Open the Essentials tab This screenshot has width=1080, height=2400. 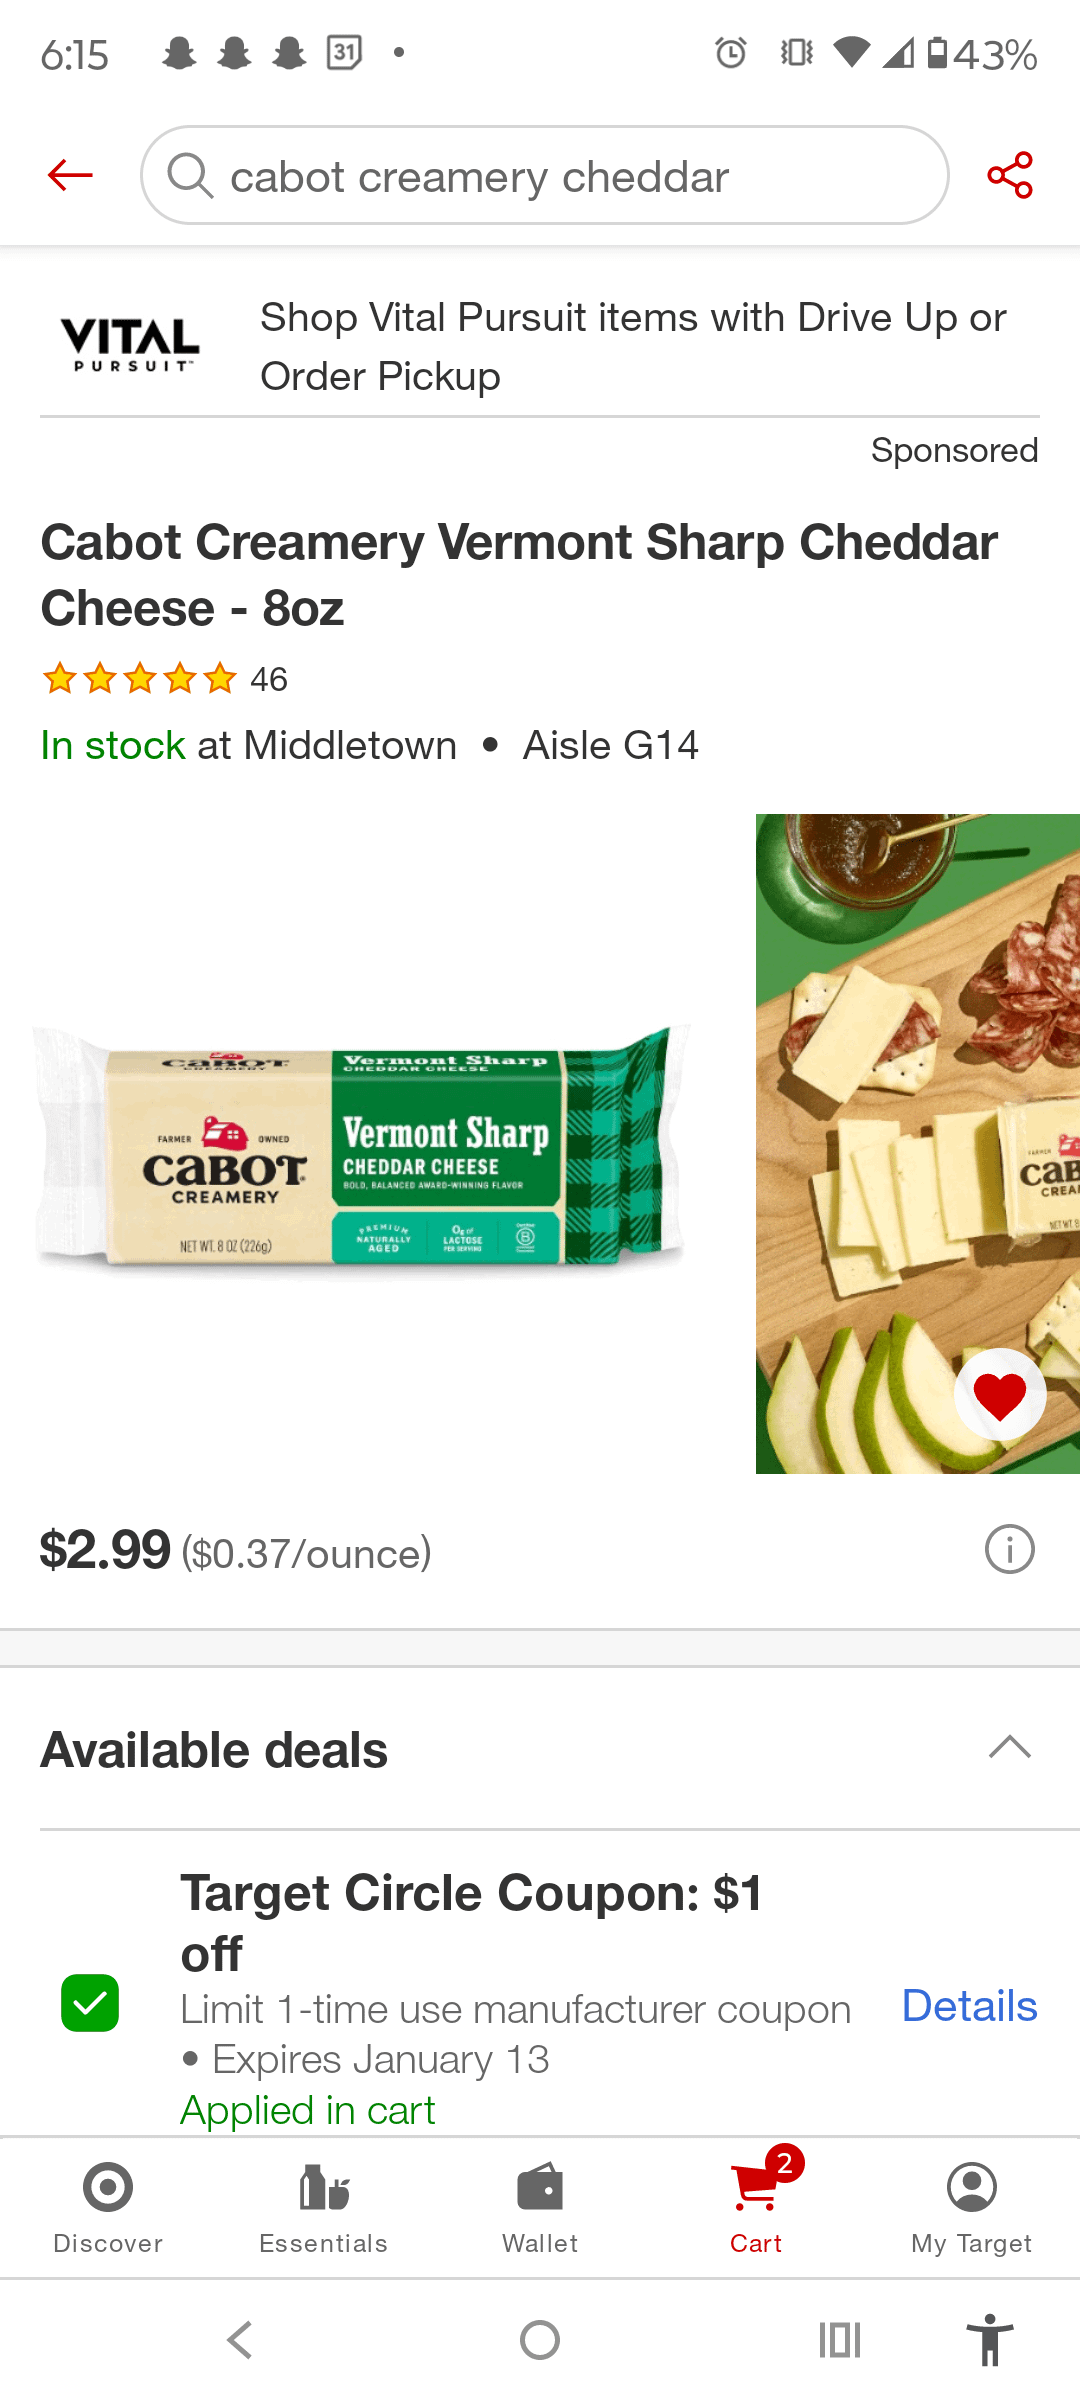(323, 2205)
